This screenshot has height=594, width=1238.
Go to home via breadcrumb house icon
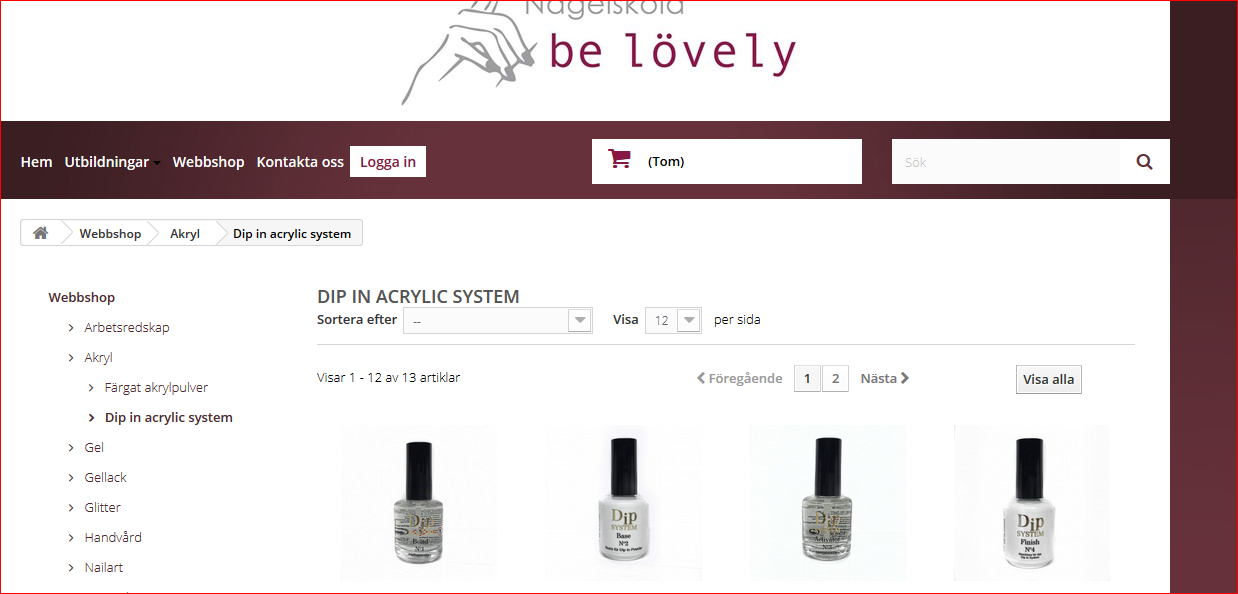click(x=40, y=233)
